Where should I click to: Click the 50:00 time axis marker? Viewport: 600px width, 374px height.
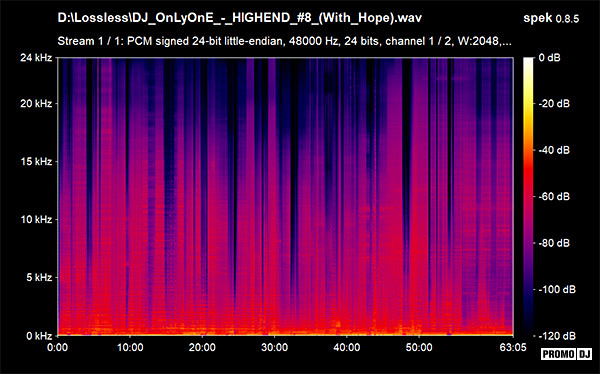tap(419, 348)
